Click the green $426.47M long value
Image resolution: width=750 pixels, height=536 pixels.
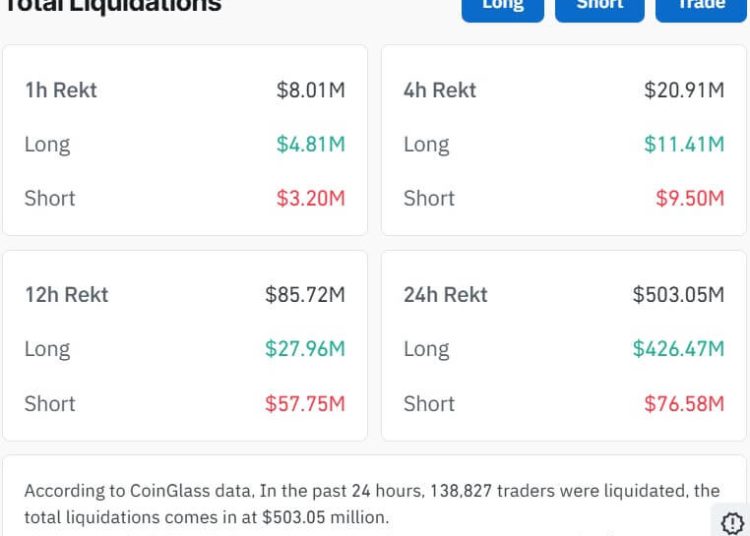tap(678, 349)
